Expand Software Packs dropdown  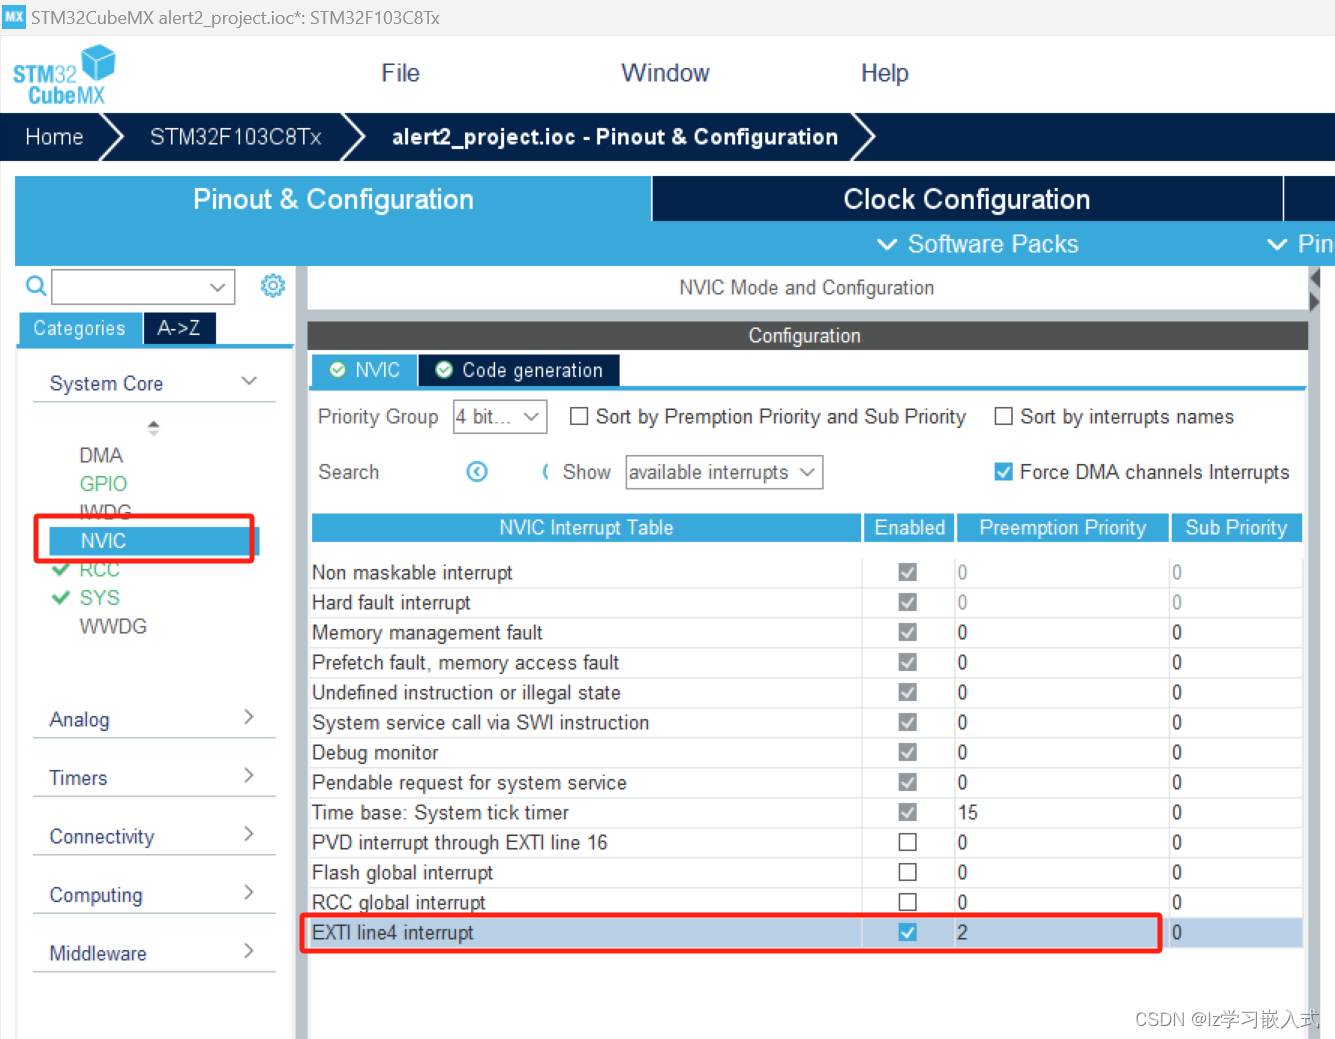pyautogui.click(x=978, y=244)
